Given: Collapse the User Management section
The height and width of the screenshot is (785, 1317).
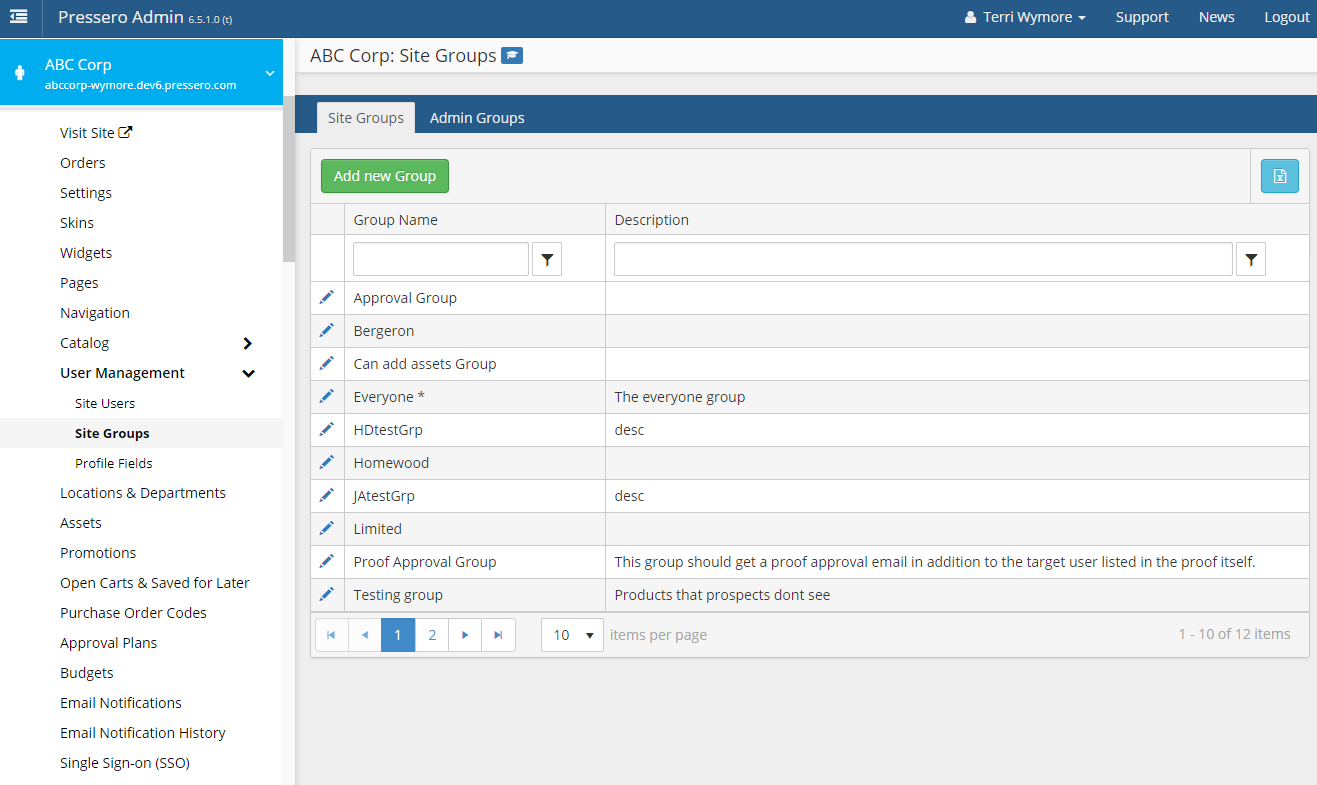Looking at the screenshot, I should [248, 373].
